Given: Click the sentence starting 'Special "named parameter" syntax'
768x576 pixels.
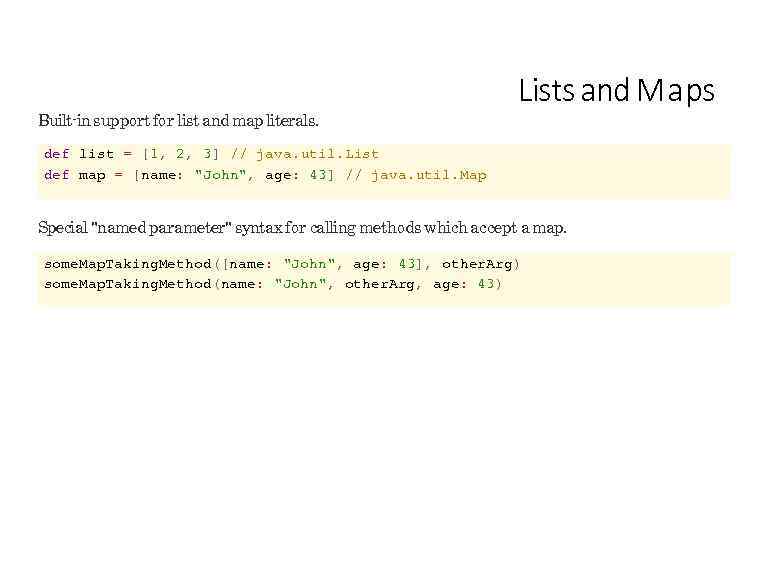Looking at the screenshot, I should pos(302,228).
